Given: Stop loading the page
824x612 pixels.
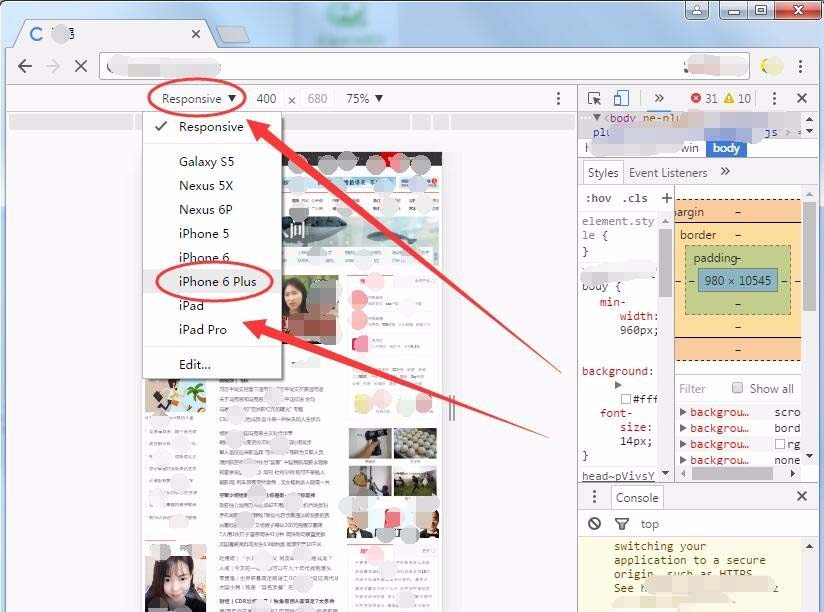Looking at the screenshot, I should pos(81,66).
